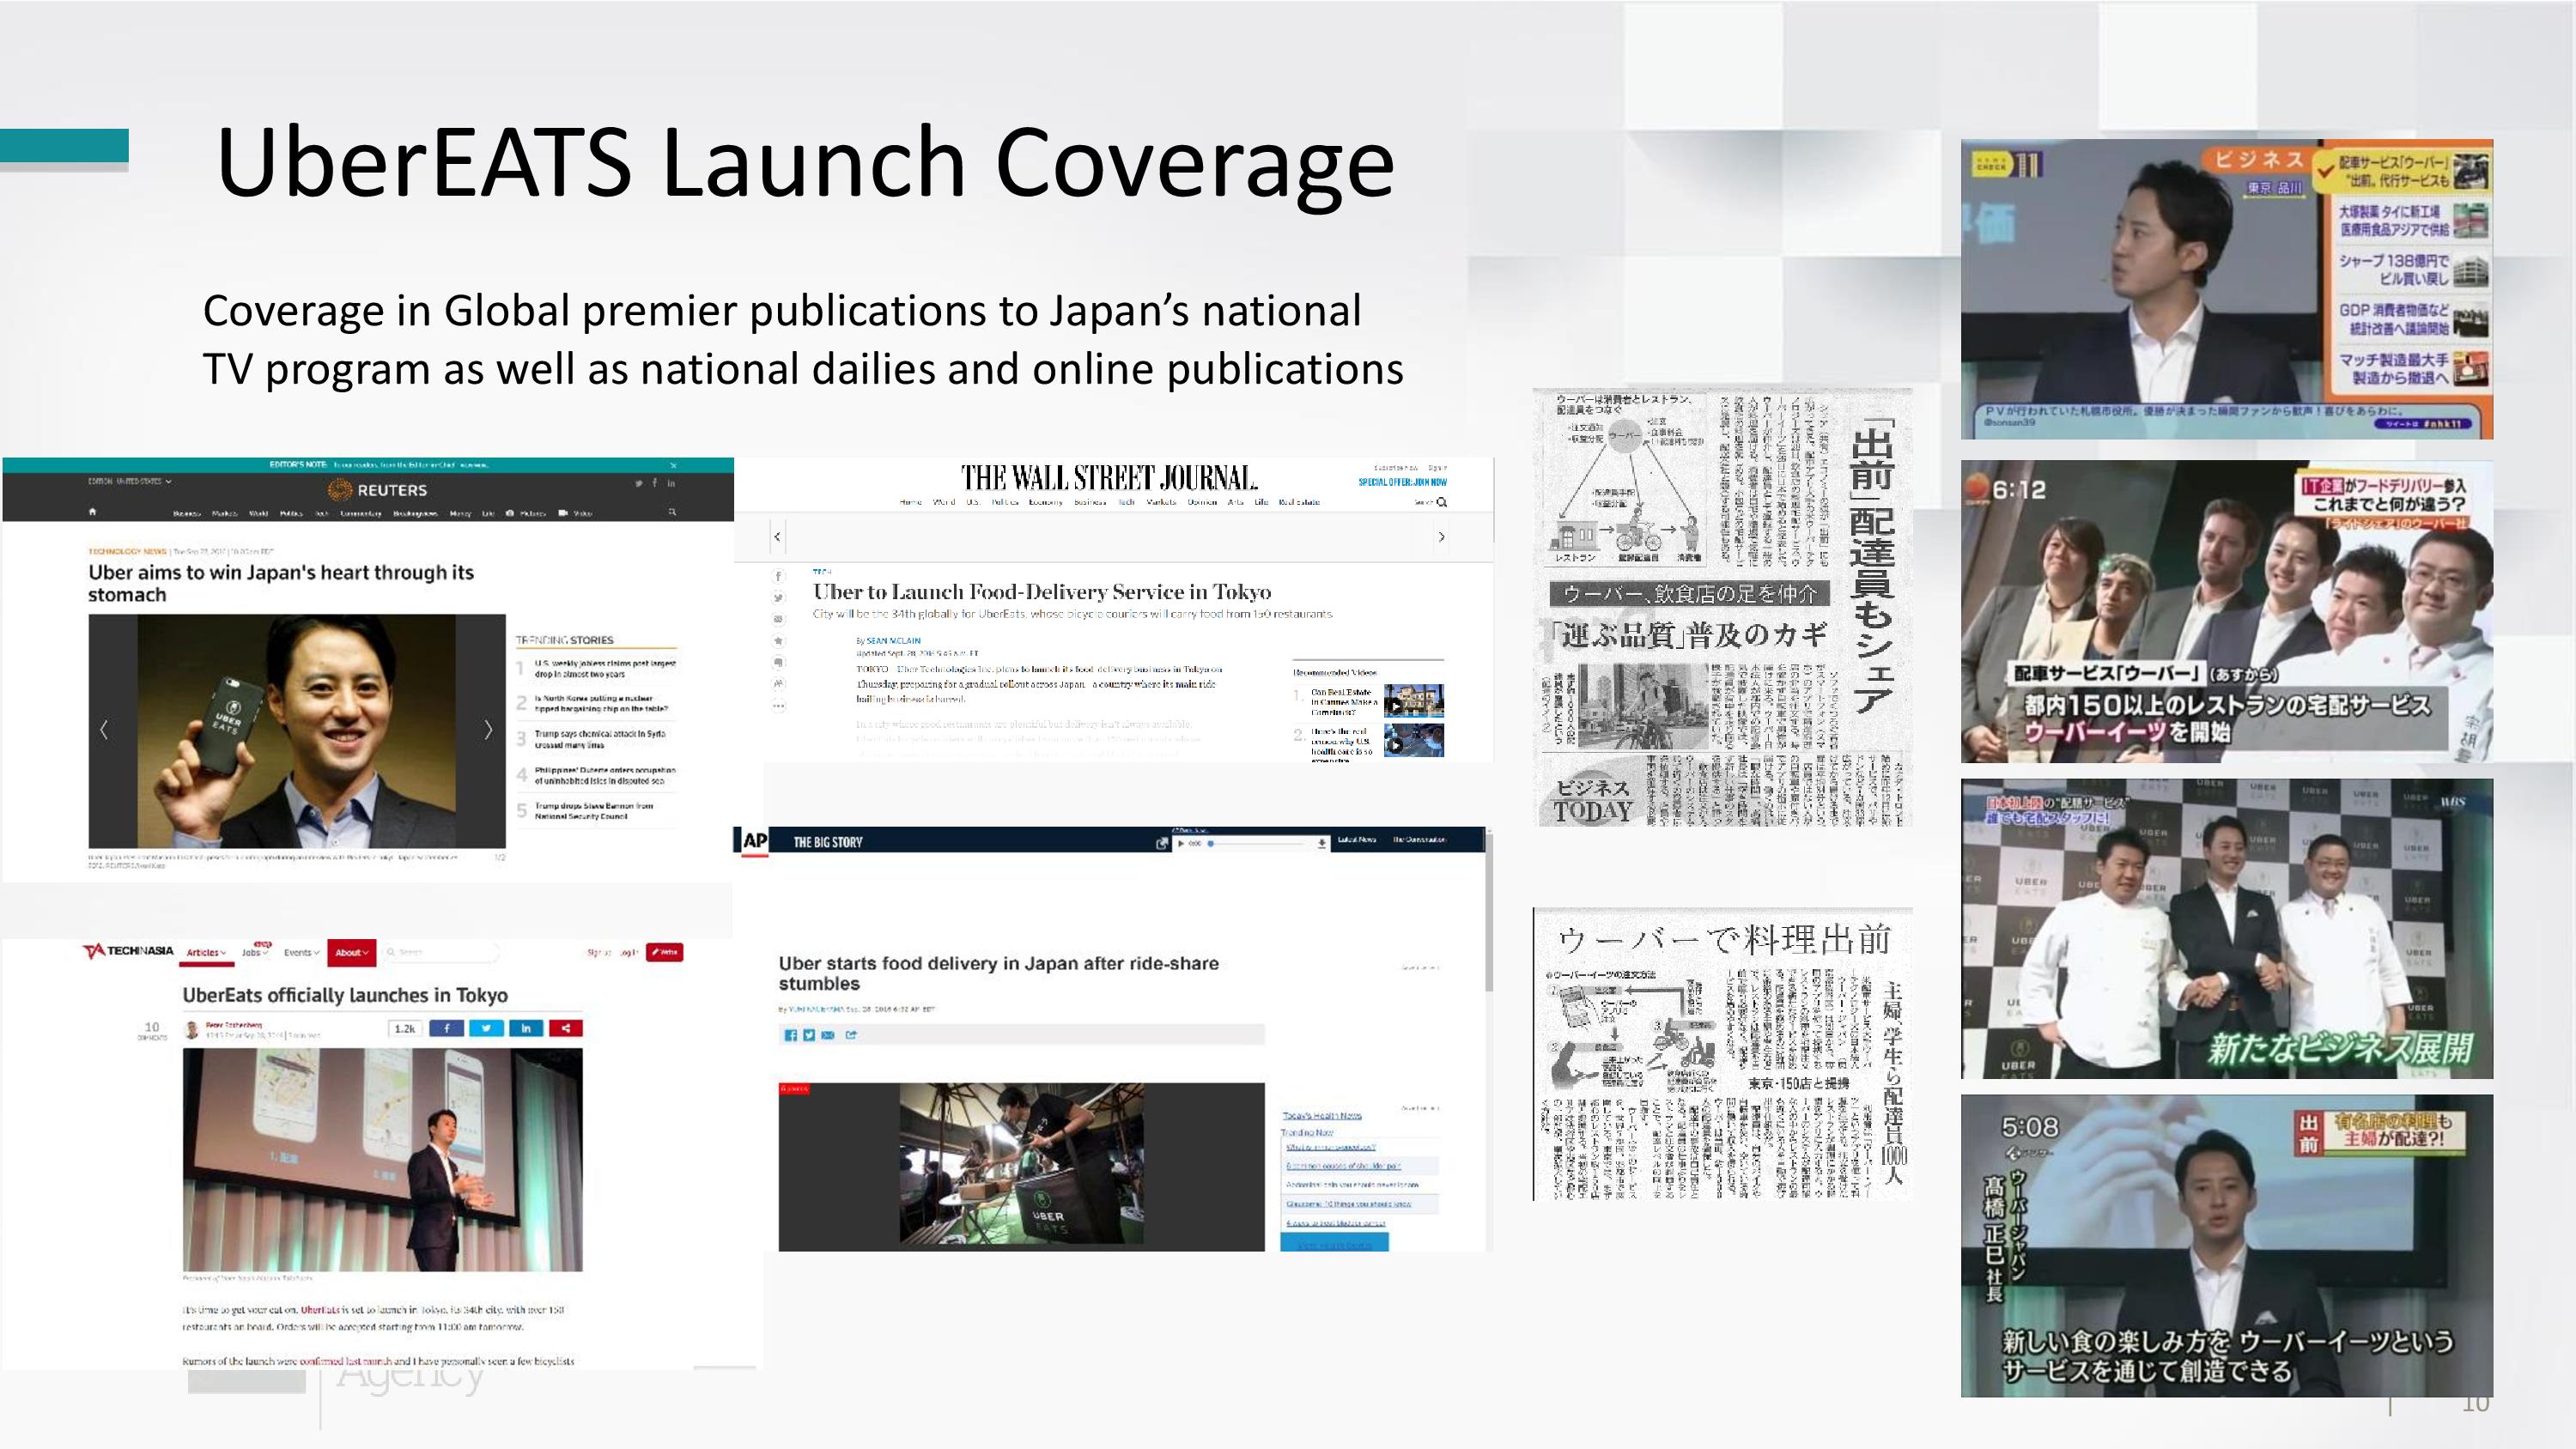Click the red Write button
The image size is (2576, 1449).
click(x=664, y=952)
